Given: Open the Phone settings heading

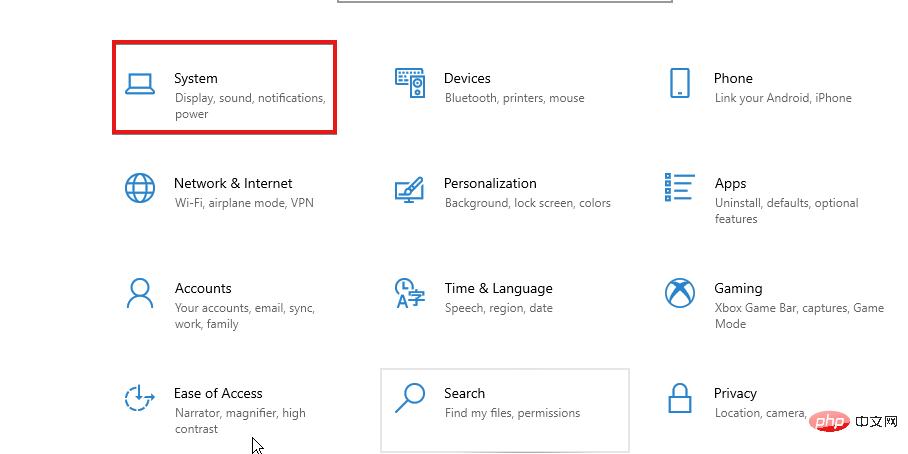Looking at the screenshot, I should (733, 78).
